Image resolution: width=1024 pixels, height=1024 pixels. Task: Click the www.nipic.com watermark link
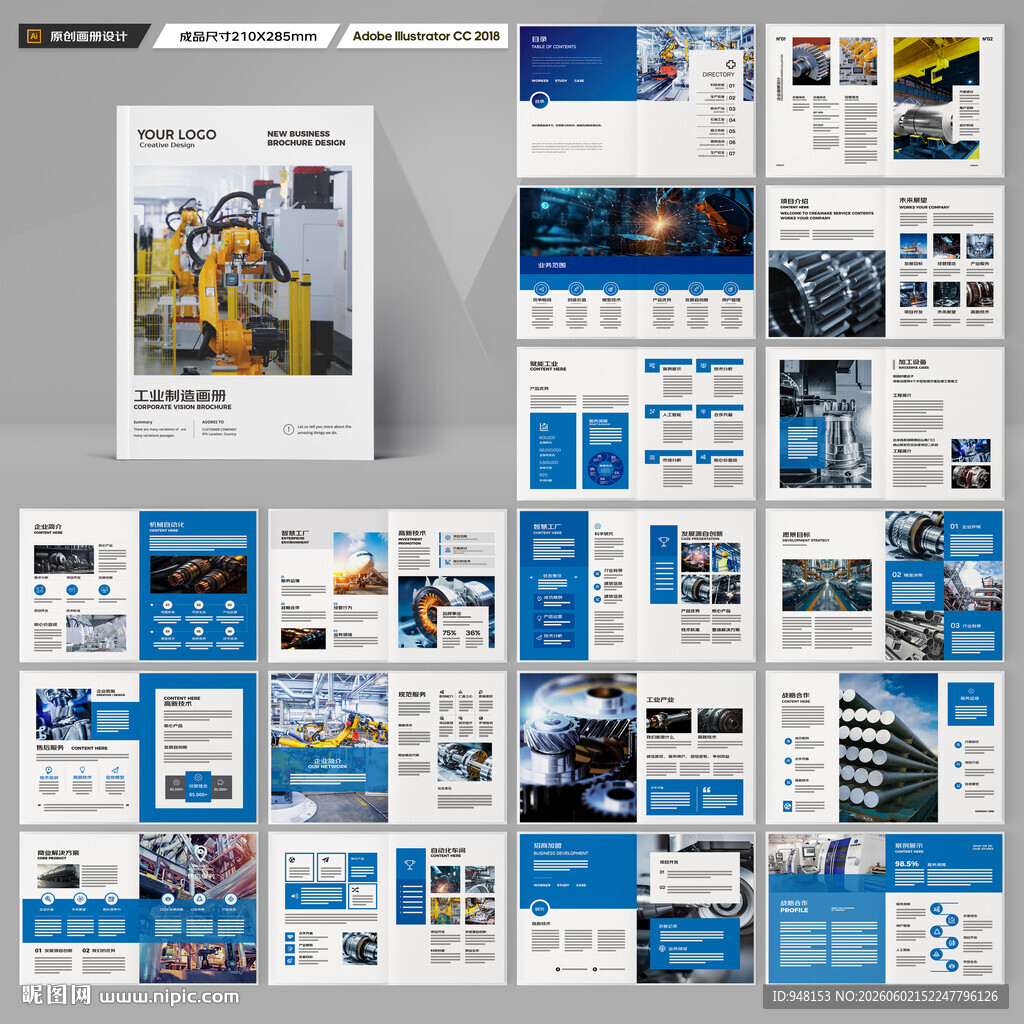tap(169, 997)
